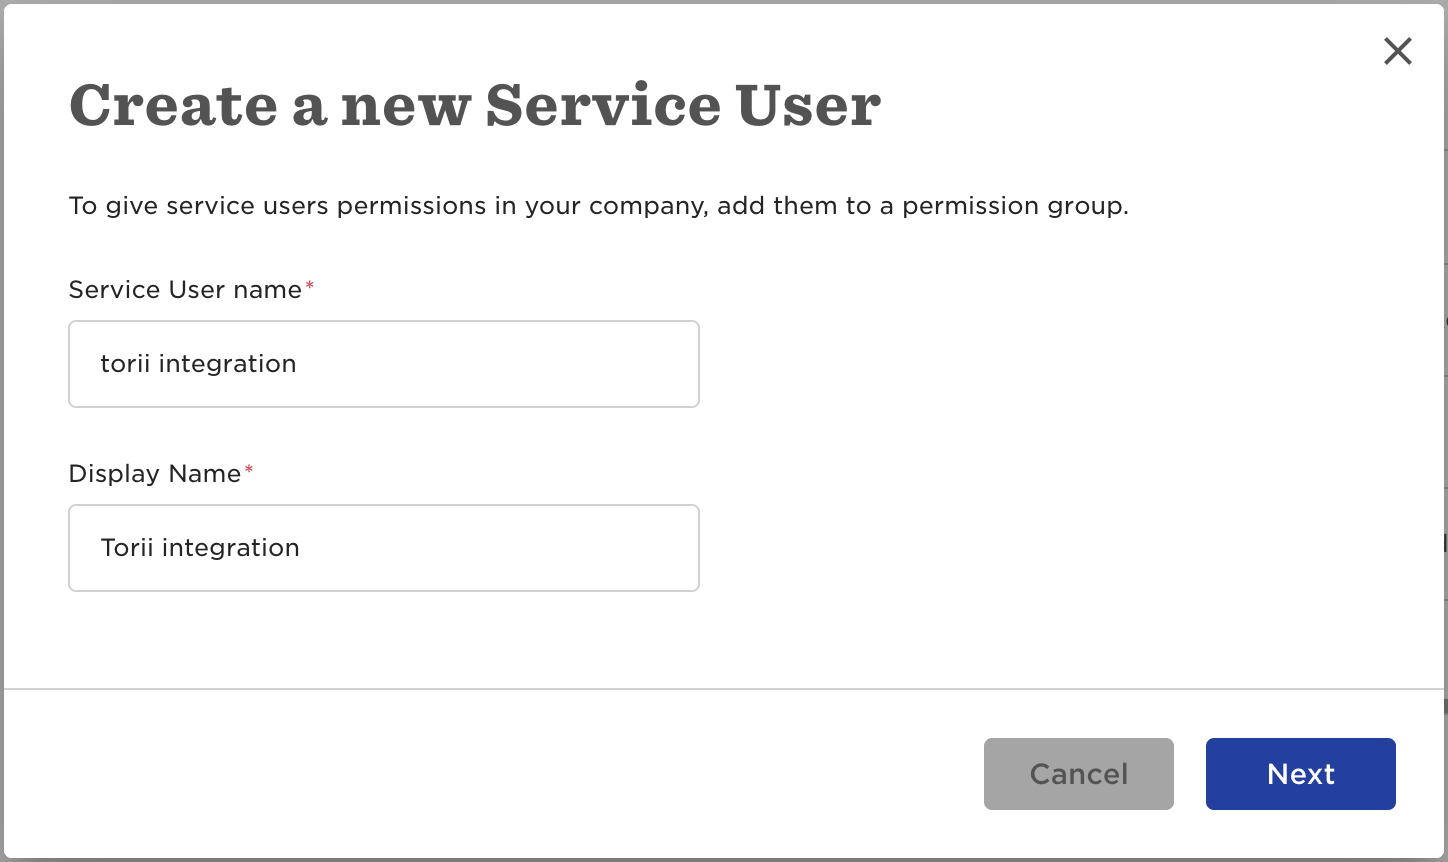1448x862 pixels.
Task: Click the X icon in the dialog corner
Action: click(1397, 51)
